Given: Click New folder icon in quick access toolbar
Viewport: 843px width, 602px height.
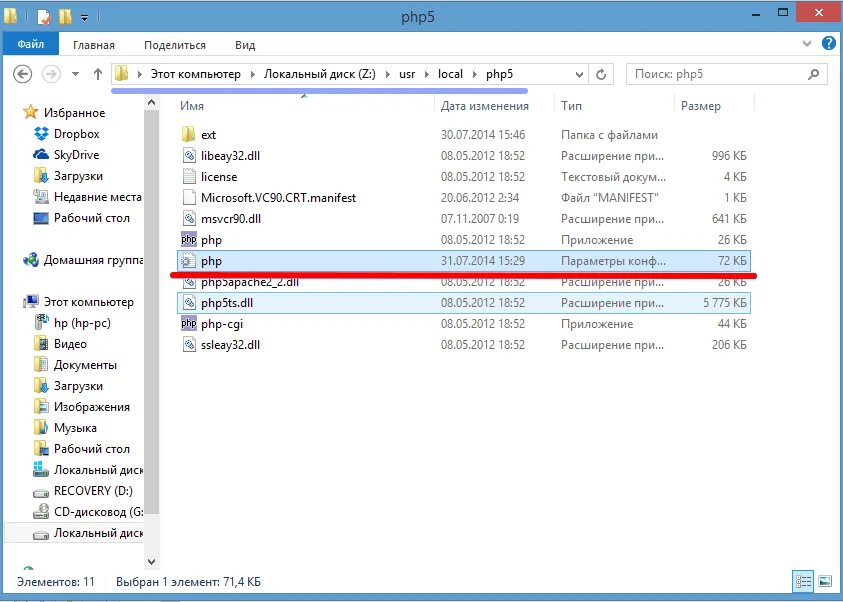Looking at the screenshot, I should pyautogui.click(x=65, y=17).
